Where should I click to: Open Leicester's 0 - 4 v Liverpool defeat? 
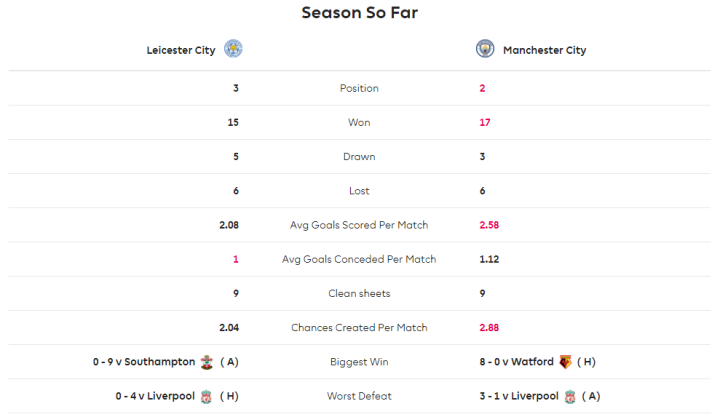click(149, 396)
